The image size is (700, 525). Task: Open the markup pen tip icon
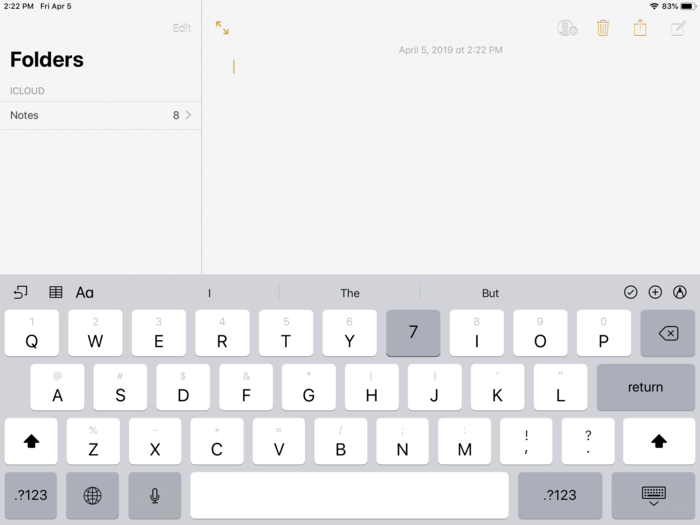pyautogui.click(x=679, y=292)
